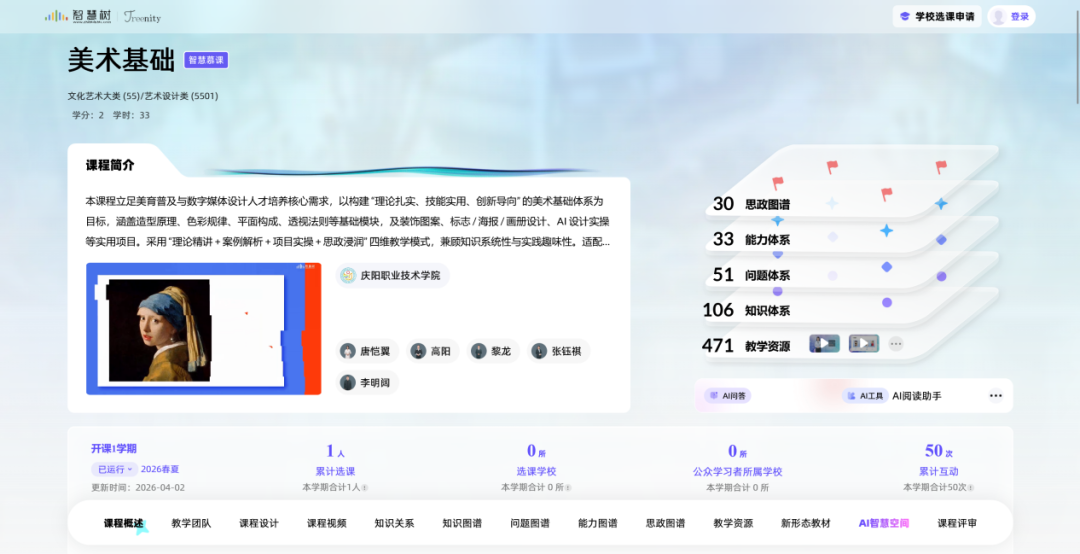Click the 累计互动 statistic label
Image resolution: width=1080 pixels, height=554 pixels.
[939, 472]
